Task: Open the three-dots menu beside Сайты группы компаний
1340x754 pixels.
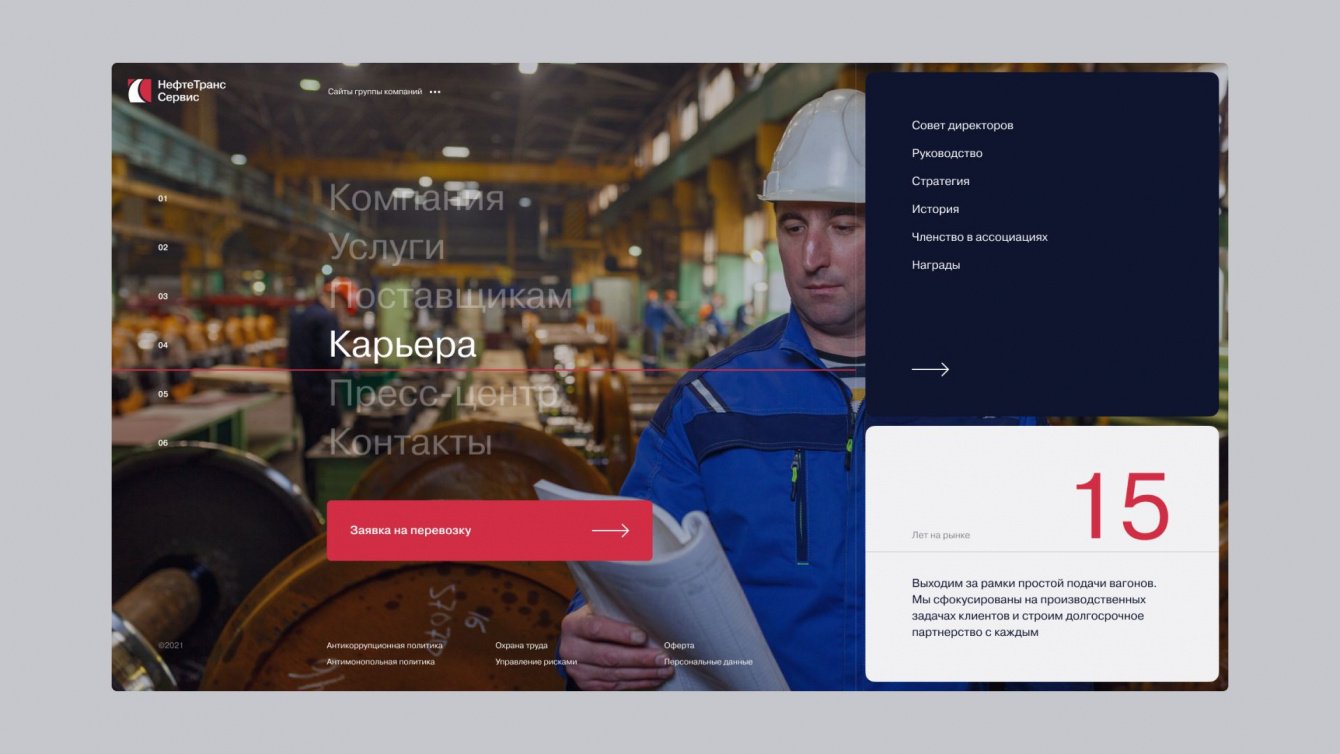Action: (435, 92)
